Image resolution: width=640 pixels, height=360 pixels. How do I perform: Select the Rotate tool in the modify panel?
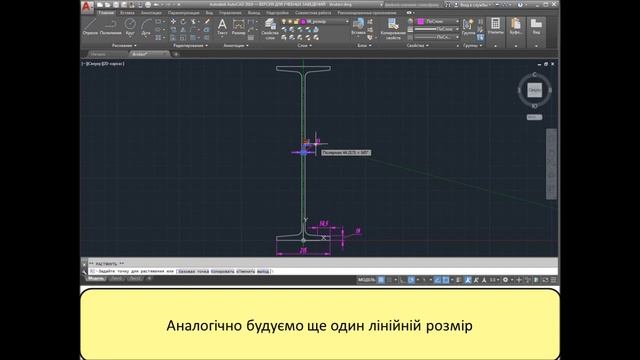tap(183, 21)
